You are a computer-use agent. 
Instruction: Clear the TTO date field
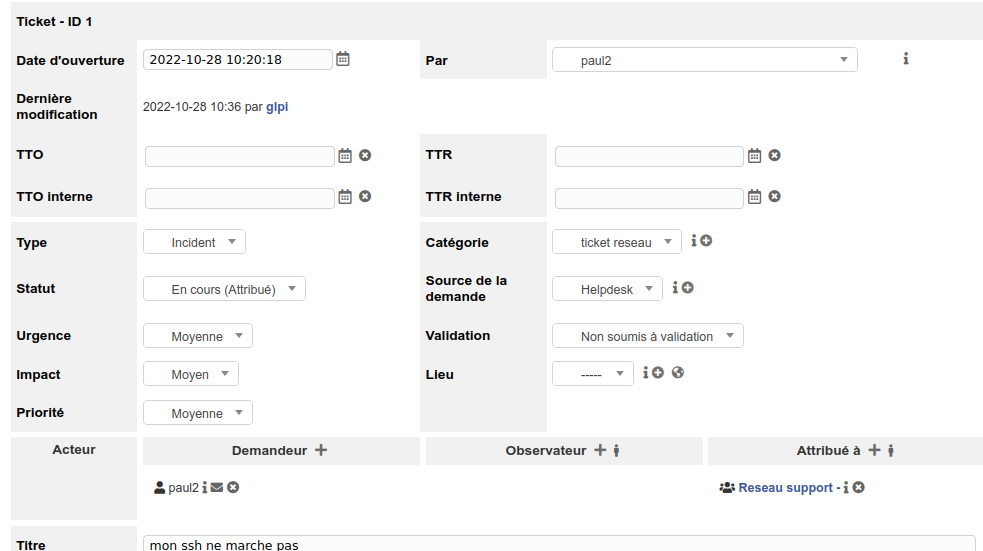coord(365,155)
